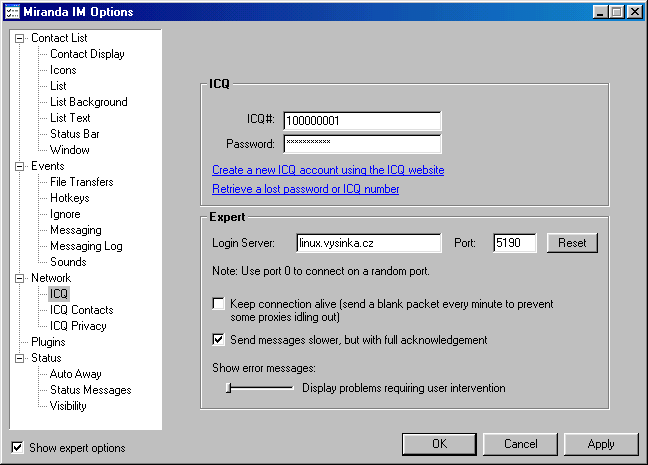Screen dimensions: 648x465
Task: Open List Text settings
Action: [x=70, y=118]
